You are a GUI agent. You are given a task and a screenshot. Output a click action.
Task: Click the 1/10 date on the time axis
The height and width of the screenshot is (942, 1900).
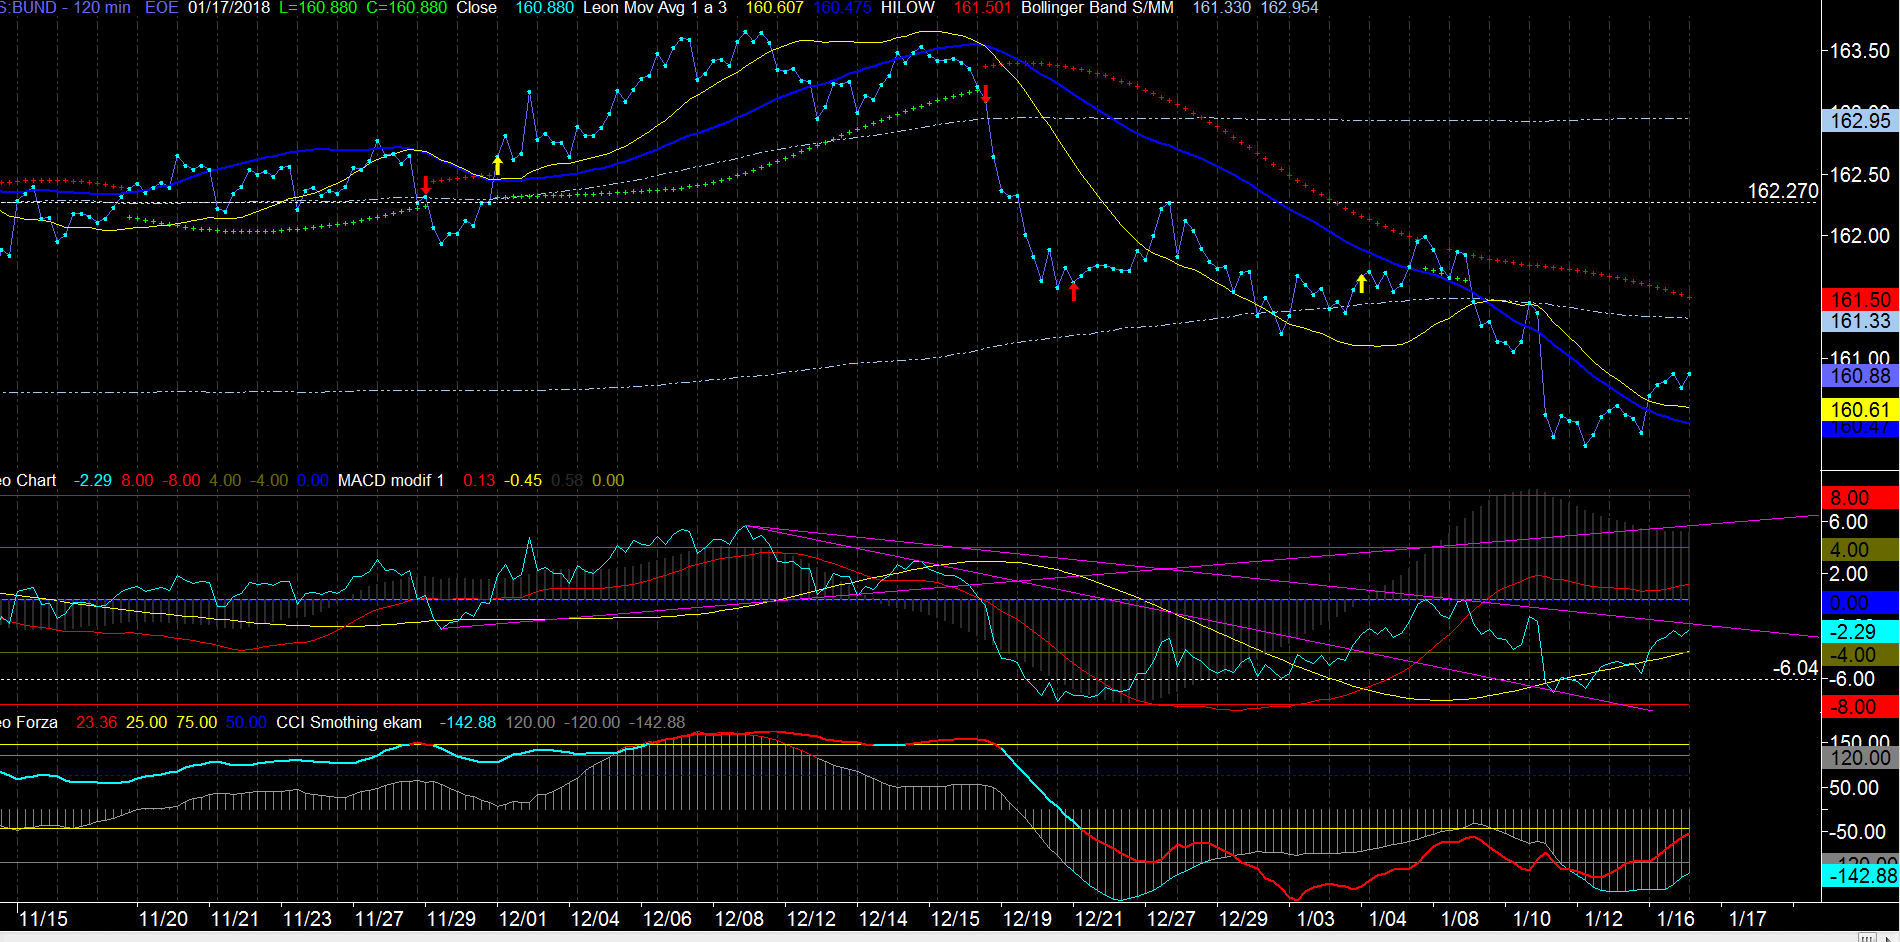1531,919
